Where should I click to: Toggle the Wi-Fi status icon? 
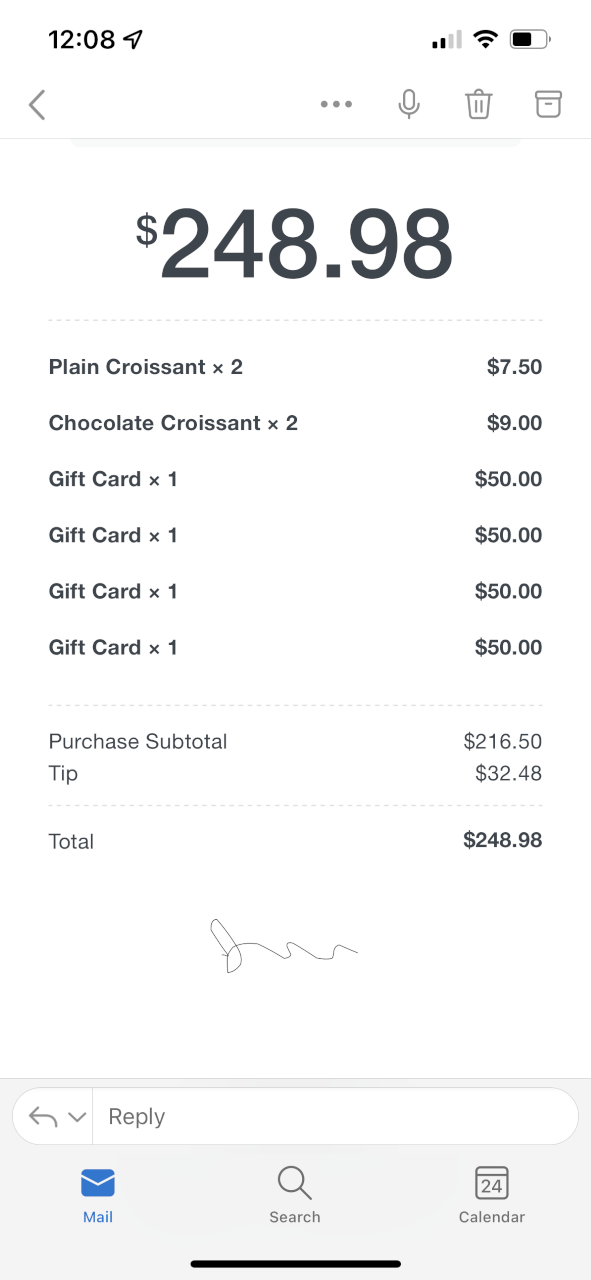(x=486, y=38)
